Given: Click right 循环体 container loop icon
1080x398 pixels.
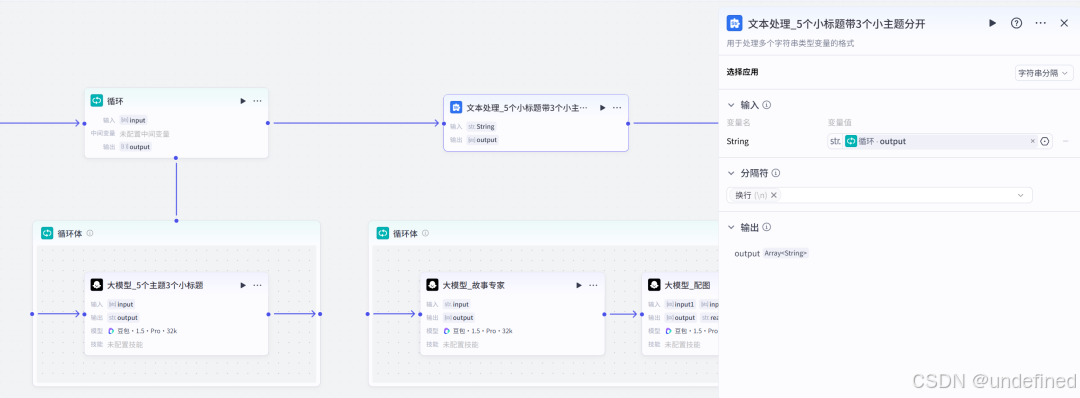Looking at the screenshot, I should tap(382, 233).
